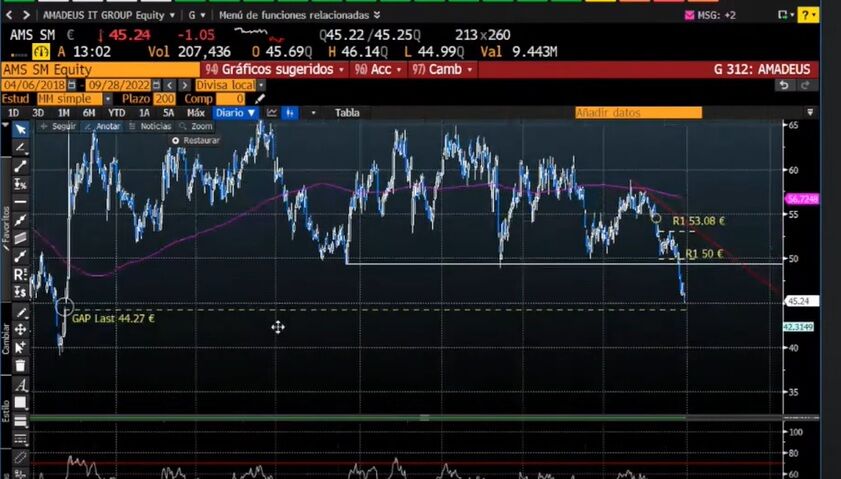Viewport: 841px width, 479px height.
Task: Select the R resistance levels tool
Action: (x=20, y=274)
